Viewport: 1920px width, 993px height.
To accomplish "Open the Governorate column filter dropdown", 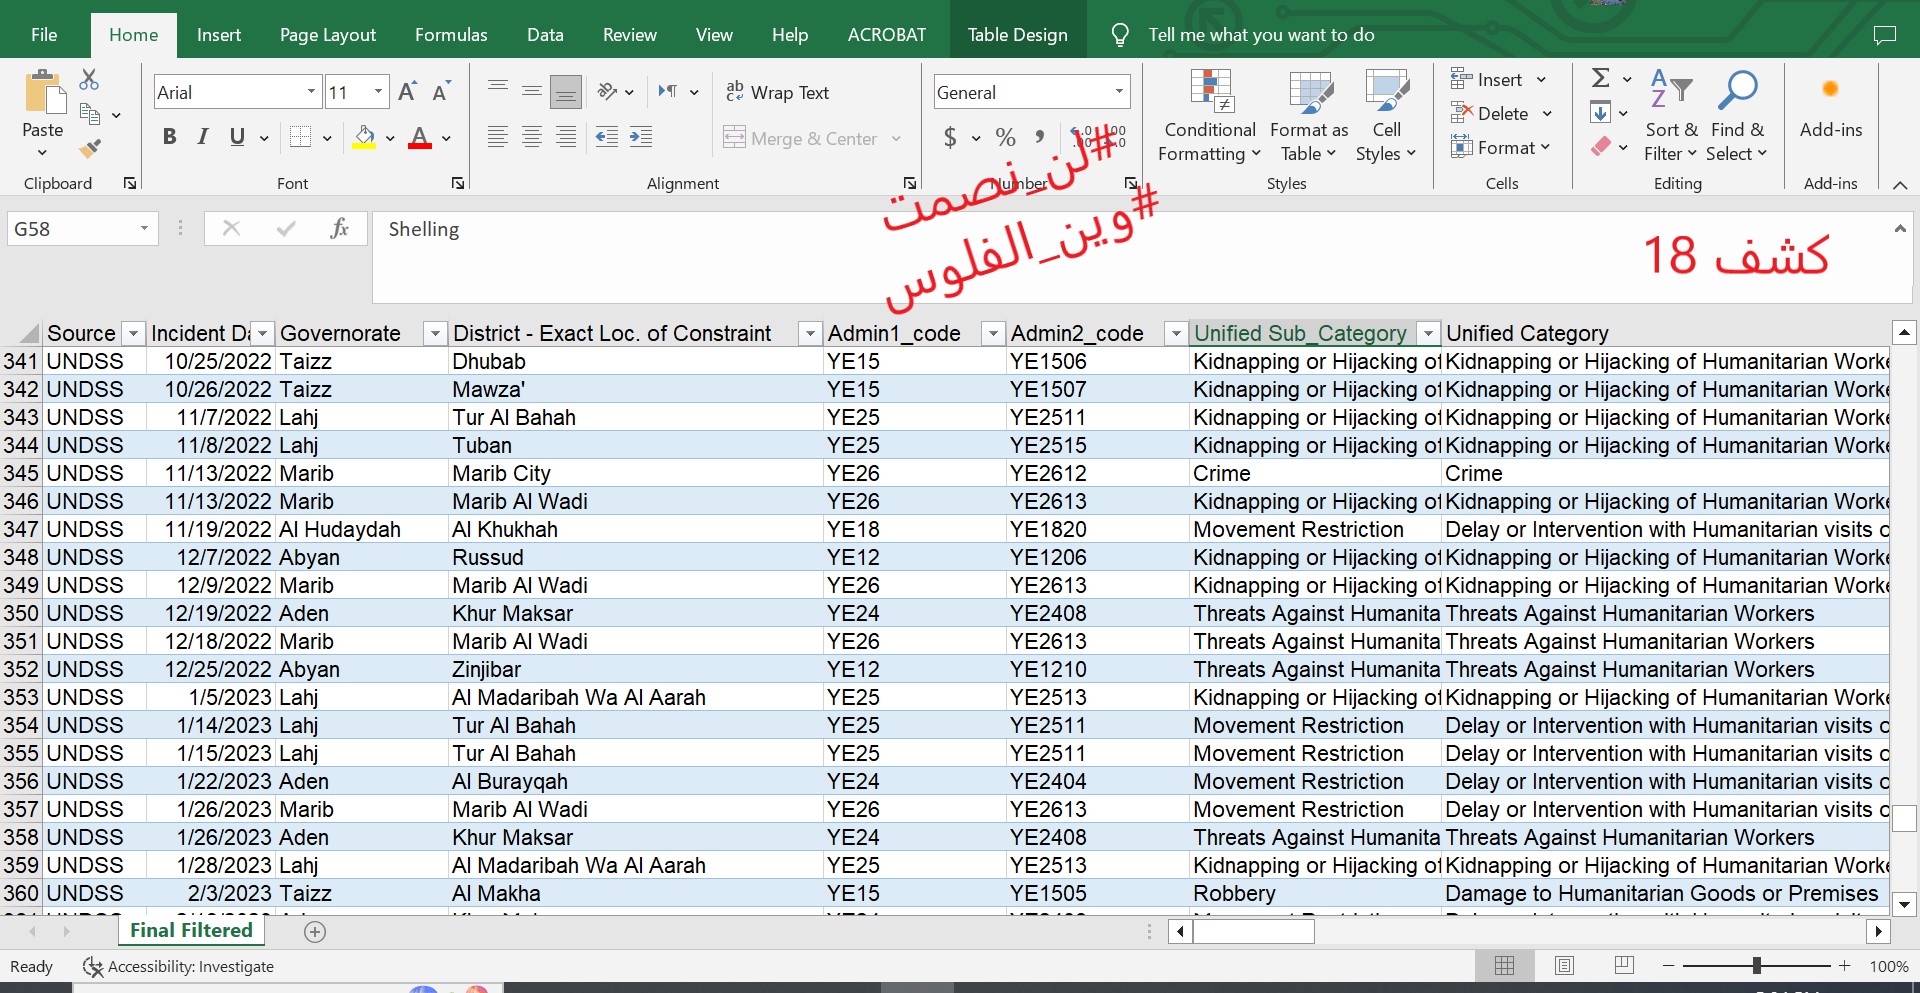I will pos(434,333).
